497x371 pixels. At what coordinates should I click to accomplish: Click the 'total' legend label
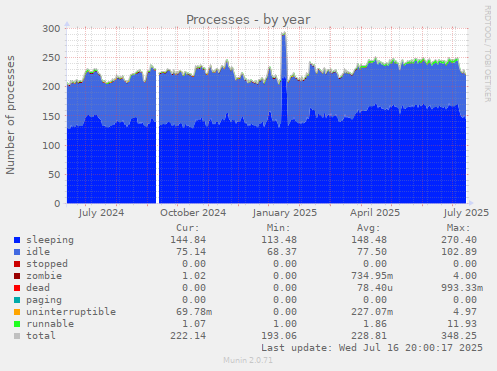pyautogui.click(x=41, y=336)
